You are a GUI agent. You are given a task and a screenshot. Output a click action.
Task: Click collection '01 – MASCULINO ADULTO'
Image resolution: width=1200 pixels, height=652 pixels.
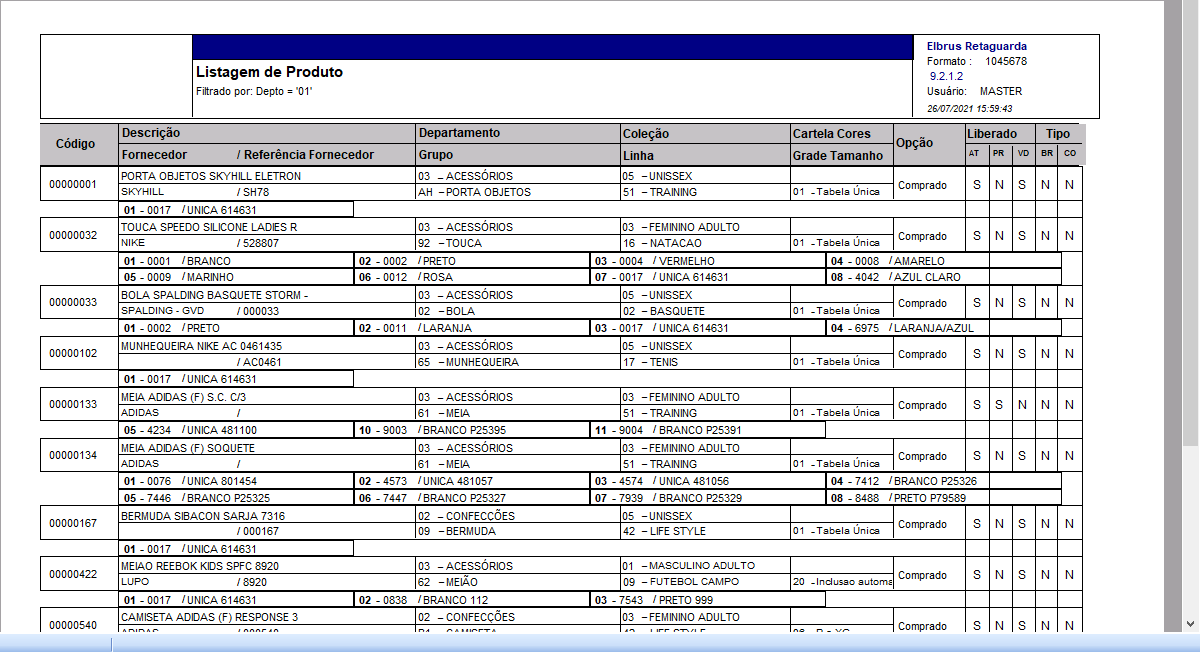(x=688, y=566)
